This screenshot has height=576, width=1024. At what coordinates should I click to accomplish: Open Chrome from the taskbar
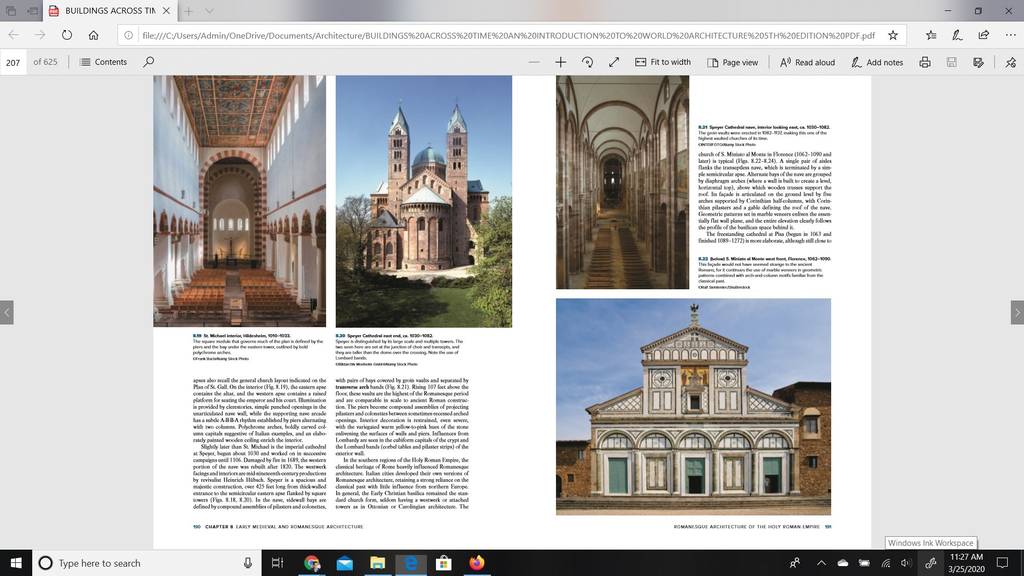312,563
